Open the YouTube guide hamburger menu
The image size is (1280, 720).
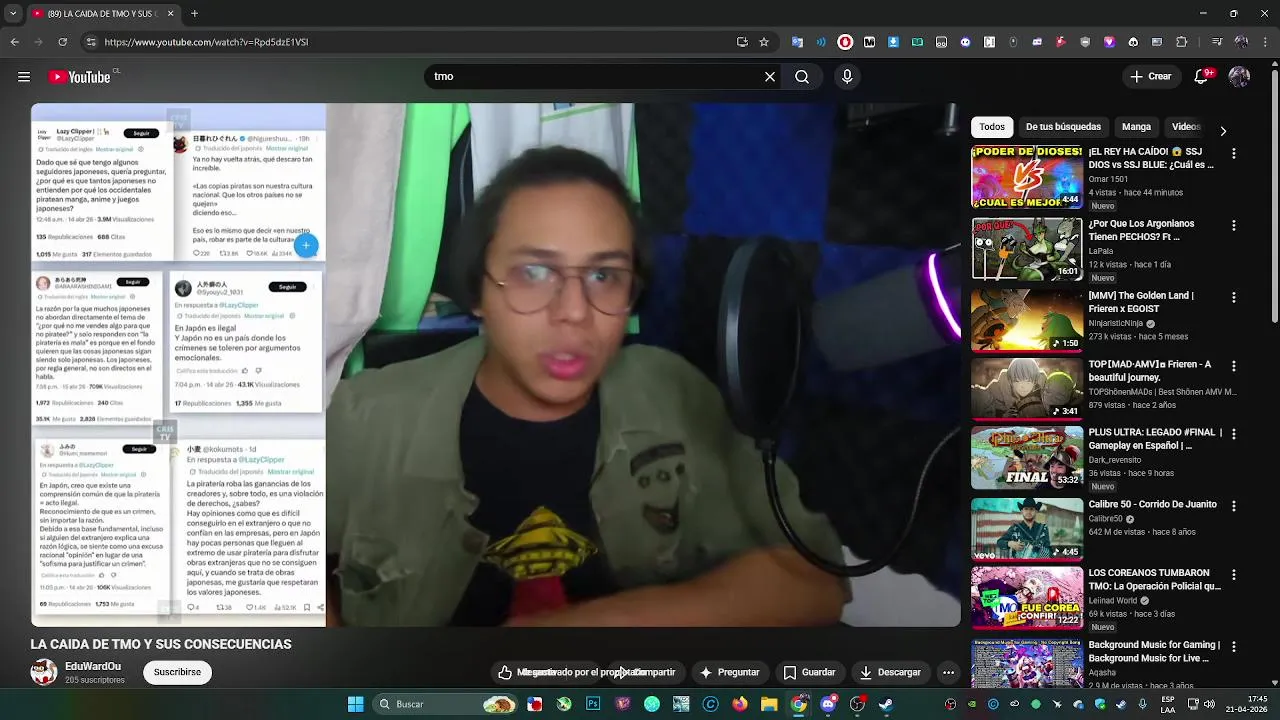[23, 77]
